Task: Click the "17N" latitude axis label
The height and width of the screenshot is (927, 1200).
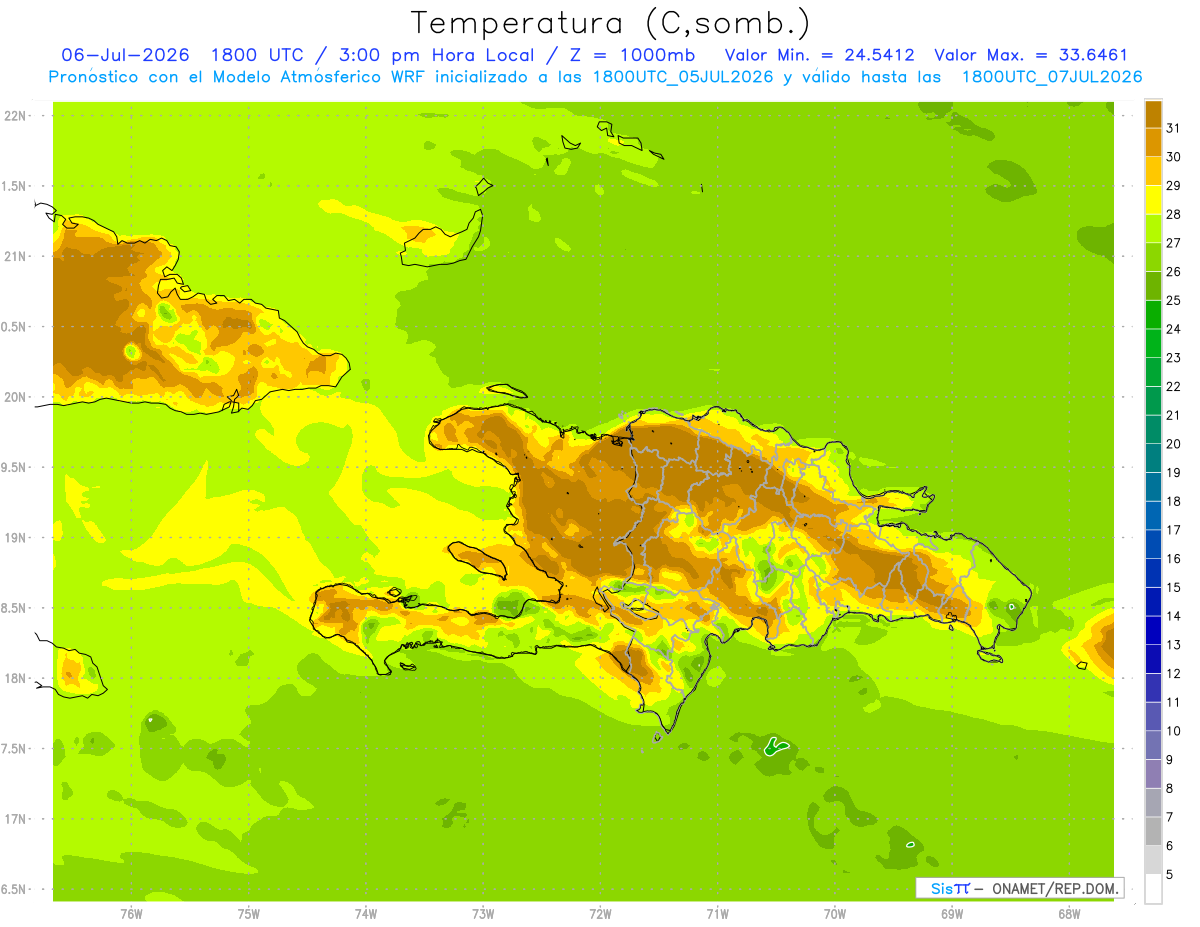Action: click(x=15, y=819)
